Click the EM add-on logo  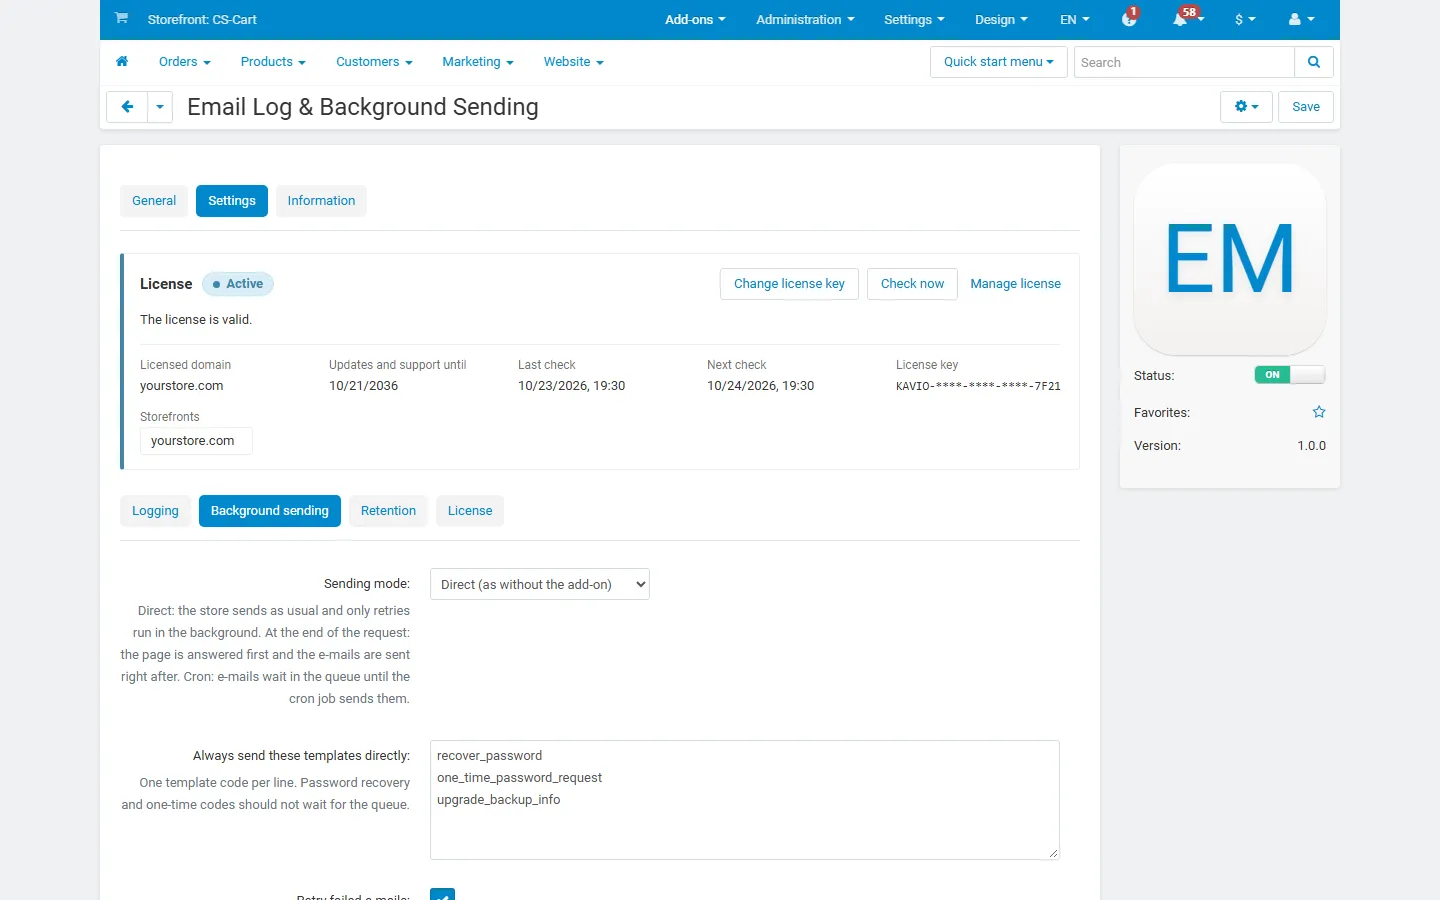click(x=1230, y=259)
